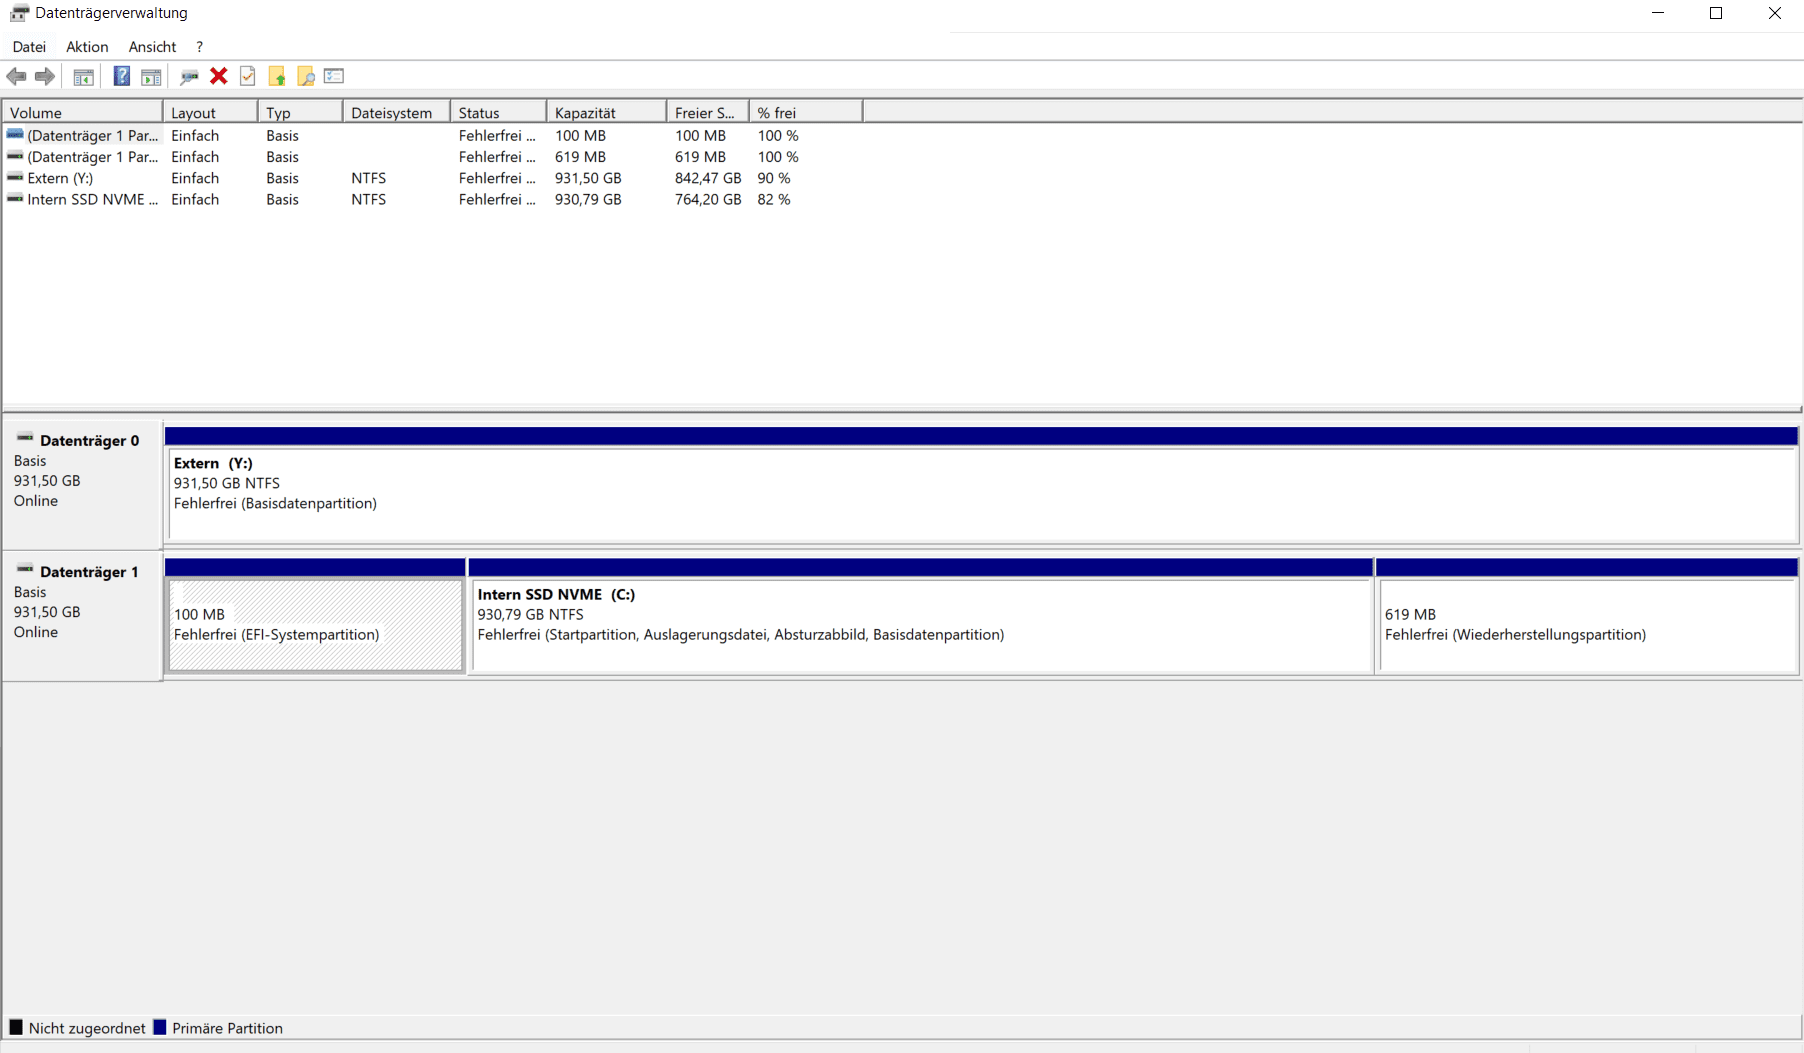Select the Extern (Y:) volume row name
Screen dimensions: 1804x1053
[x=60, y=178]
